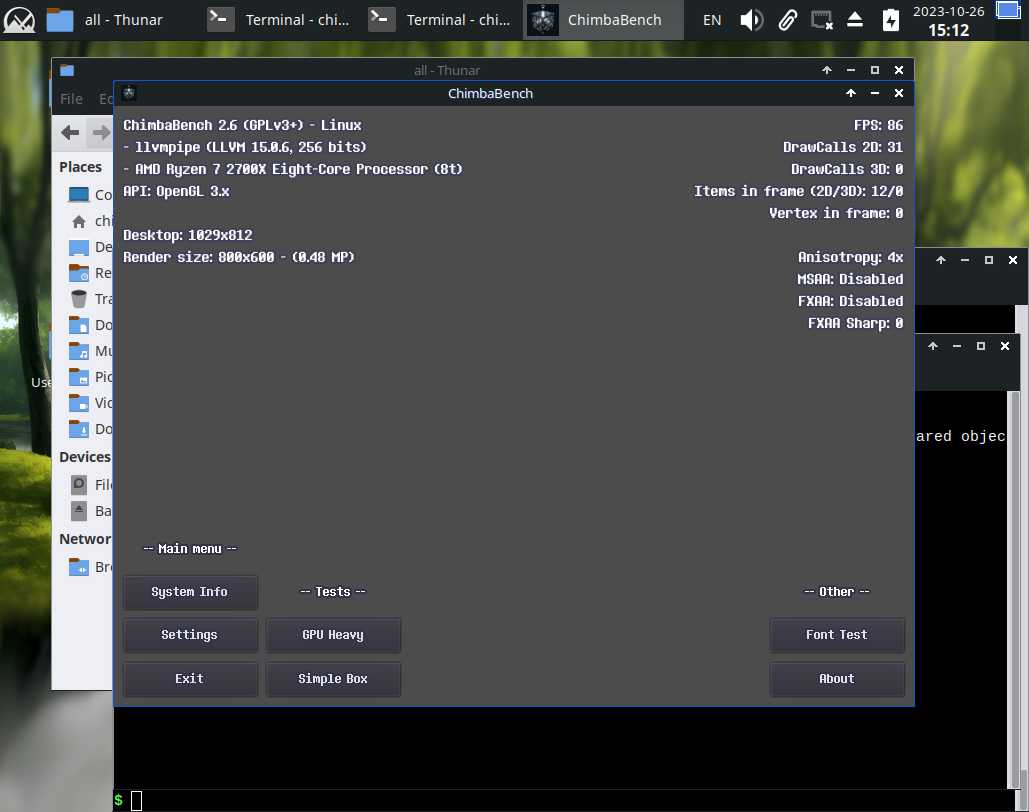Click the display settings tray icon
1029x812 pixels.
[x=822, y=20]
